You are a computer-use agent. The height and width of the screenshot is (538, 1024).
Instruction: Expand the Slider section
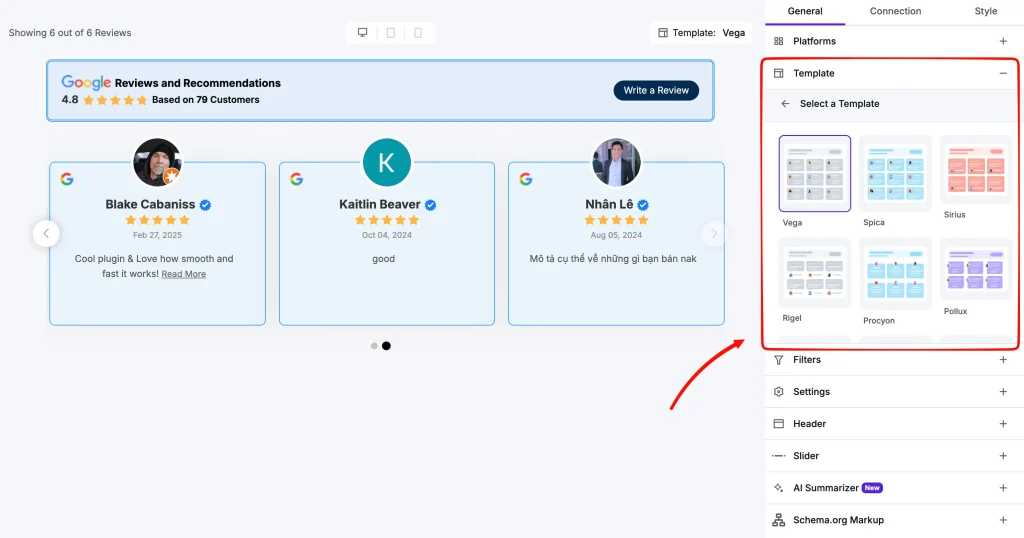click(x=1003, y=456)
